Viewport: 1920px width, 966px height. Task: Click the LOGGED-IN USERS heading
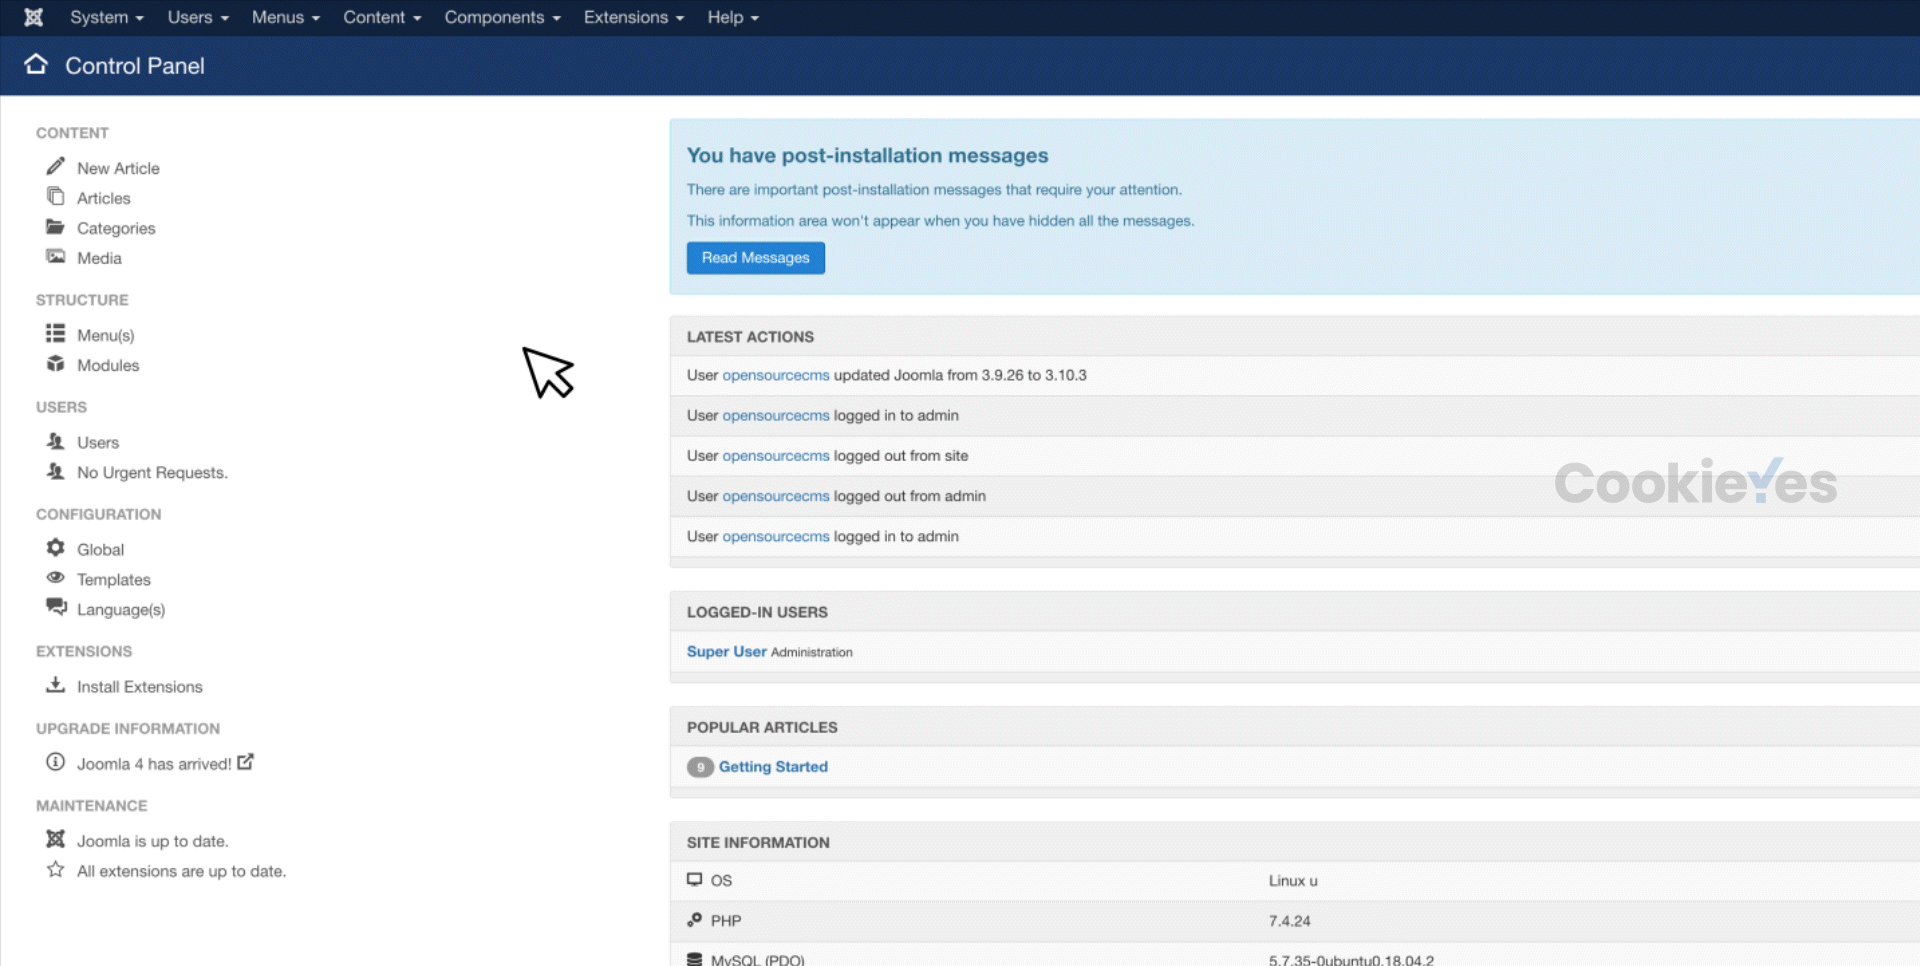[x=757, y=612]
